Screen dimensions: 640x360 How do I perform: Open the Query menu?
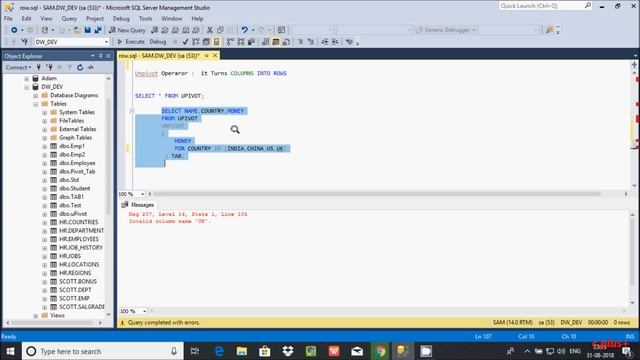click(69, 19)
